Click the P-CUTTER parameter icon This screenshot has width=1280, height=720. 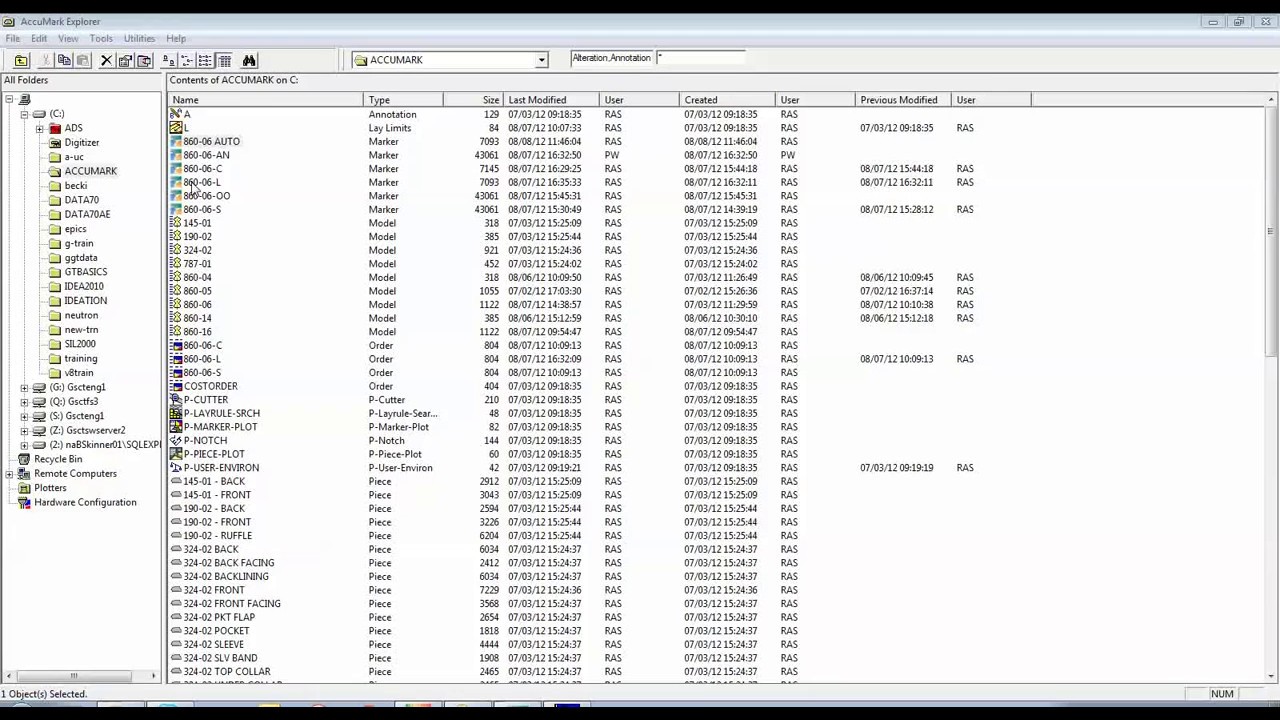tap(176, 400)
